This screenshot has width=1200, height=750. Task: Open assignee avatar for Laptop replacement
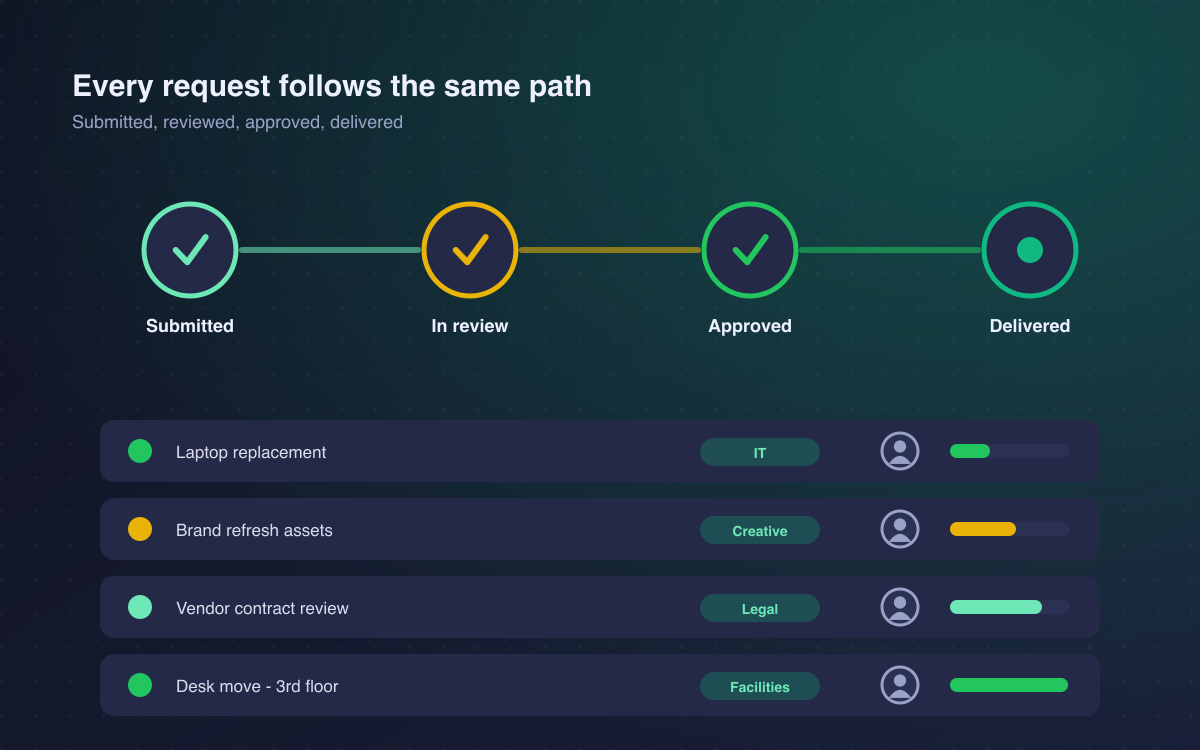[x=900, y=451]
